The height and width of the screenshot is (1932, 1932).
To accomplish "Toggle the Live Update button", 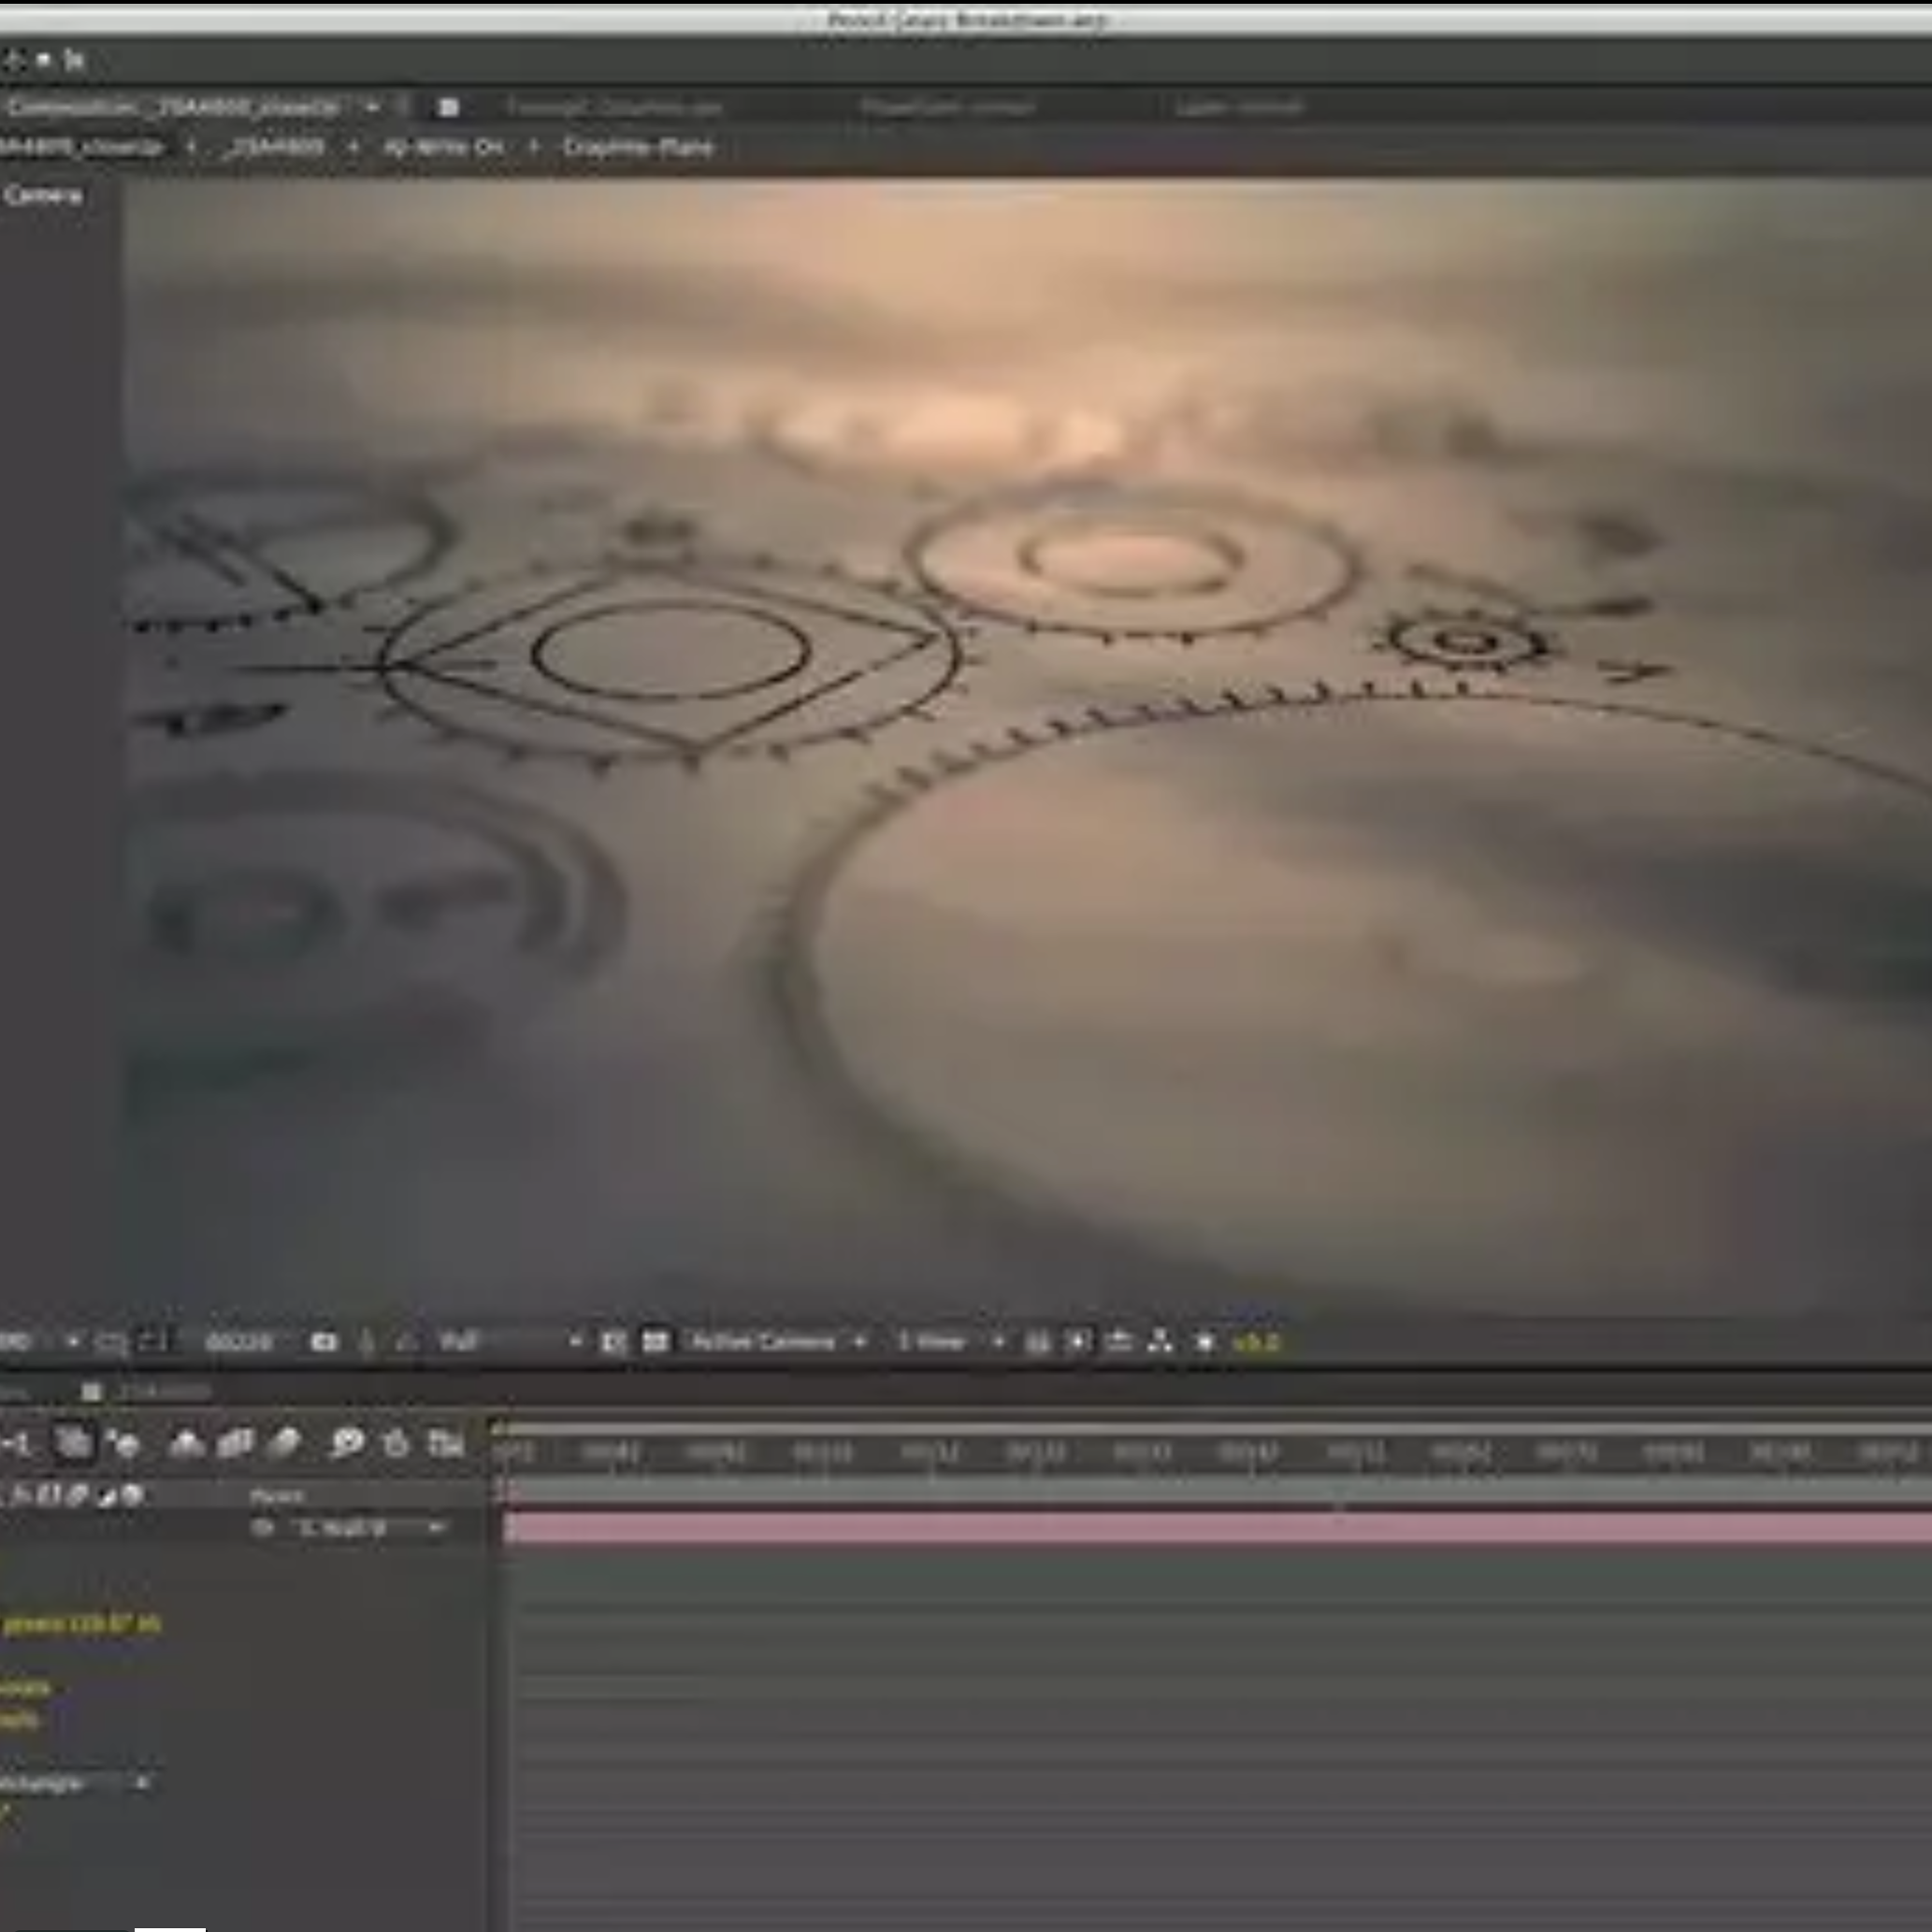I will tap(72, 1444).
